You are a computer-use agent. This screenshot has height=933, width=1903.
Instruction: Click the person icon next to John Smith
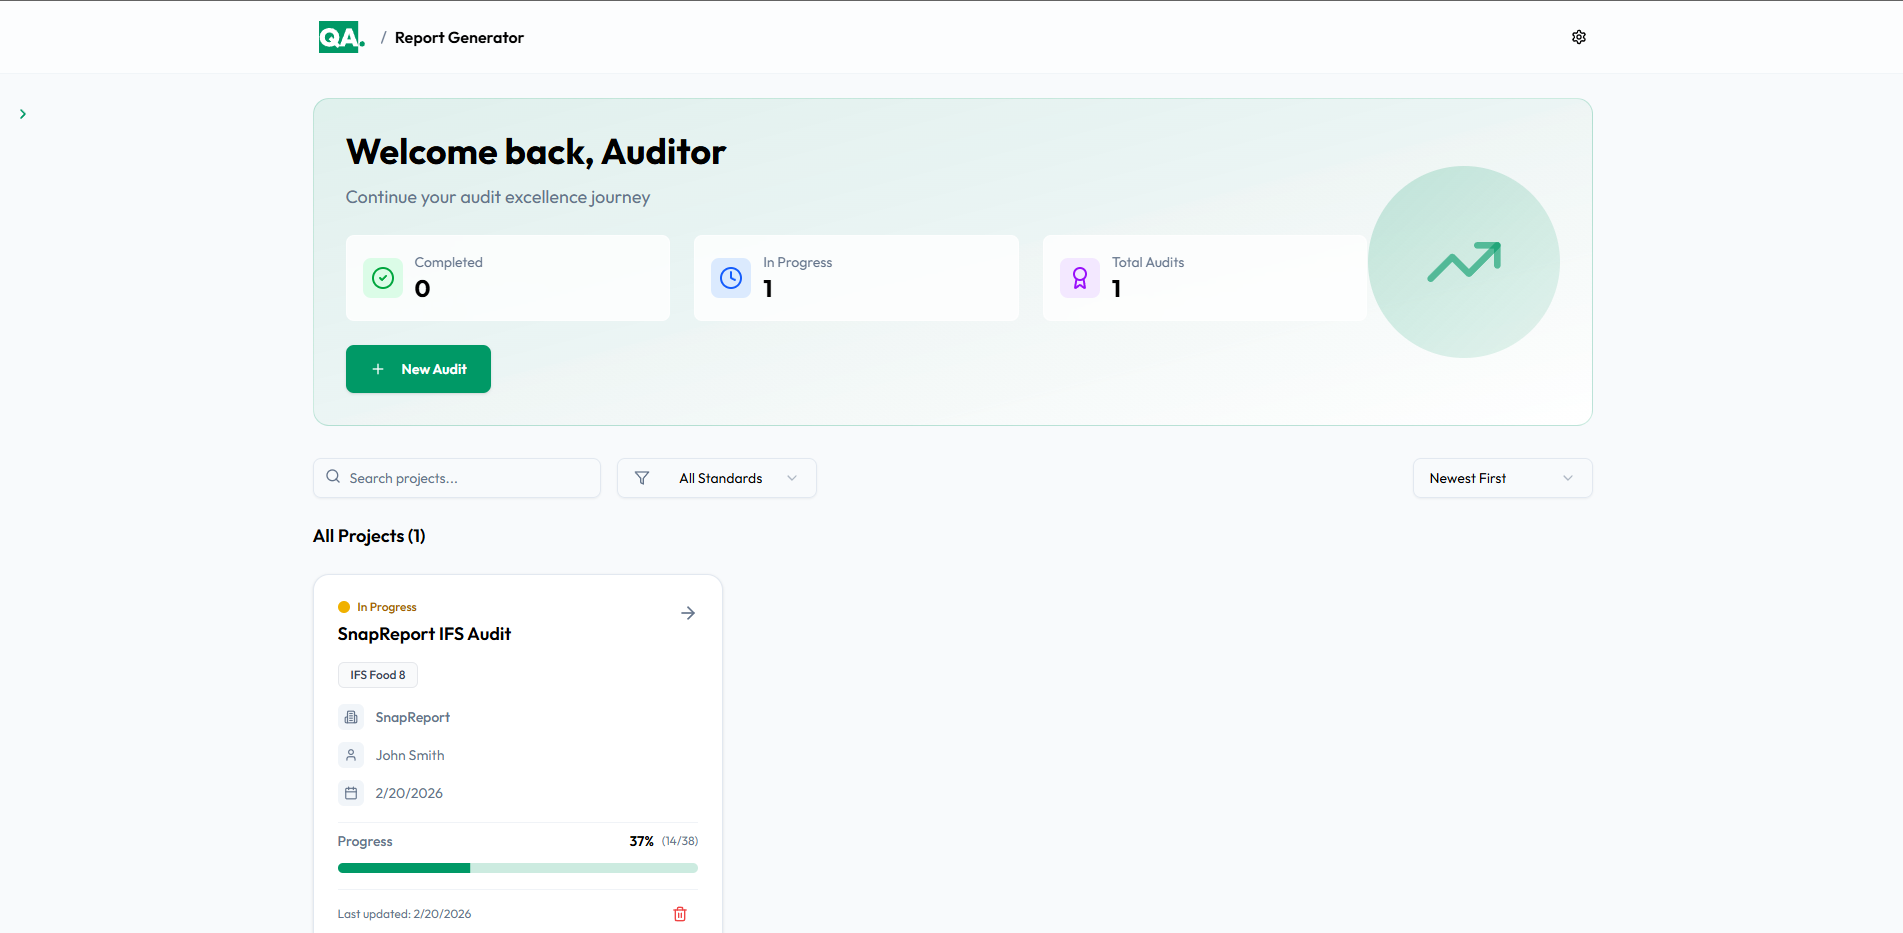[351, 755]
